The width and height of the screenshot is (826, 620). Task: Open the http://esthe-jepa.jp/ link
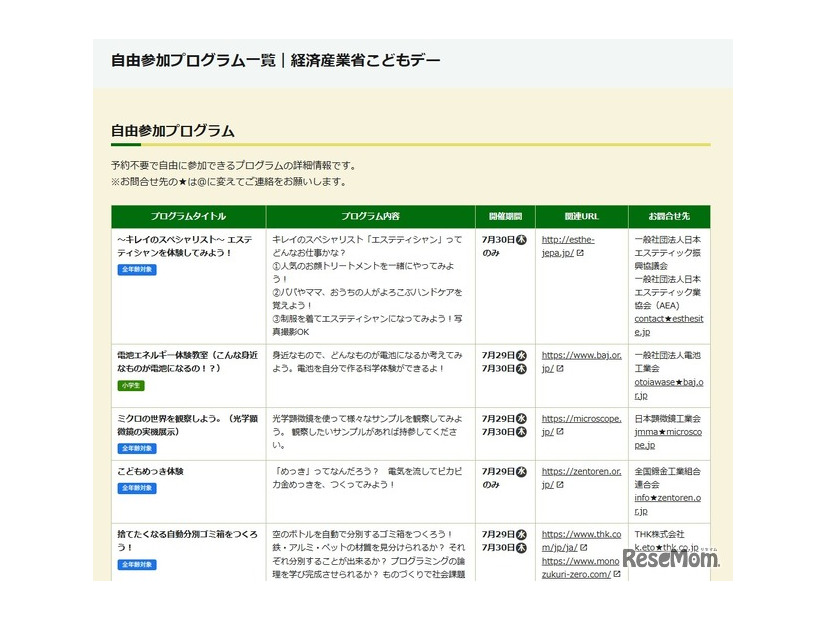click(567, 246)
